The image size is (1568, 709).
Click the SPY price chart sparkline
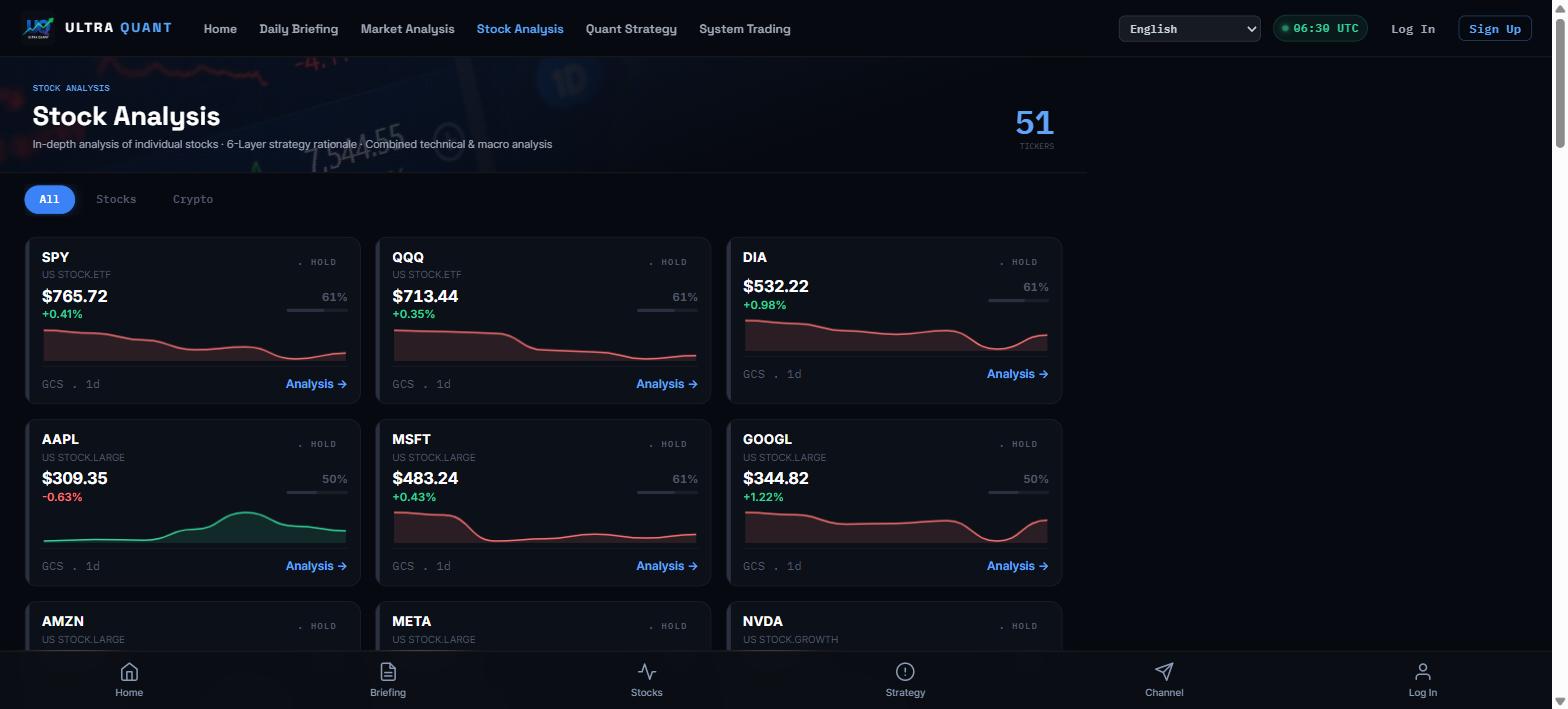point(194,344)
